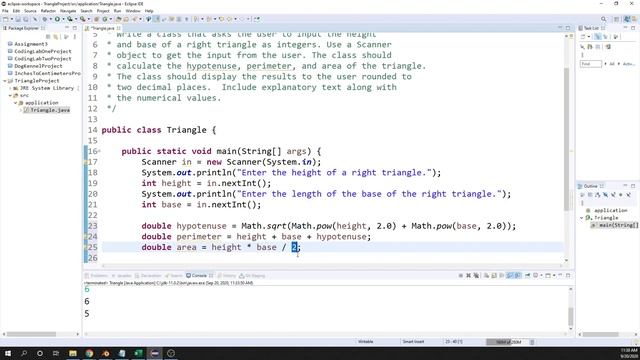
Task: Open the File menu
Action: (5, 11)
